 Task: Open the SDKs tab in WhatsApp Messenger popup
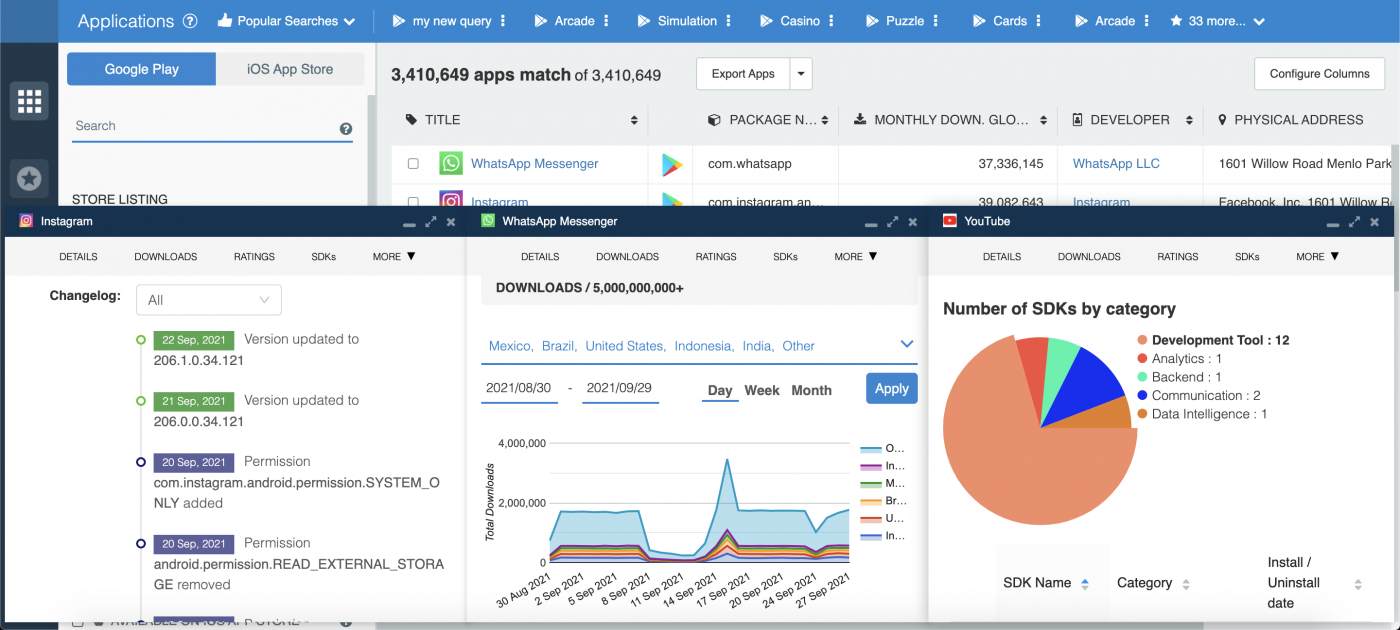point(785,256)
